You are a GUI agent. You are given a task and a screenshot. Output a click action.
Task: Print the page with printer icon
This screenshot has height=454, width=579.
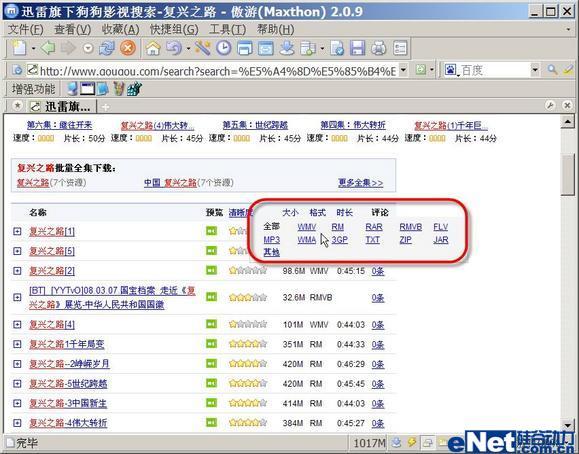378,48
